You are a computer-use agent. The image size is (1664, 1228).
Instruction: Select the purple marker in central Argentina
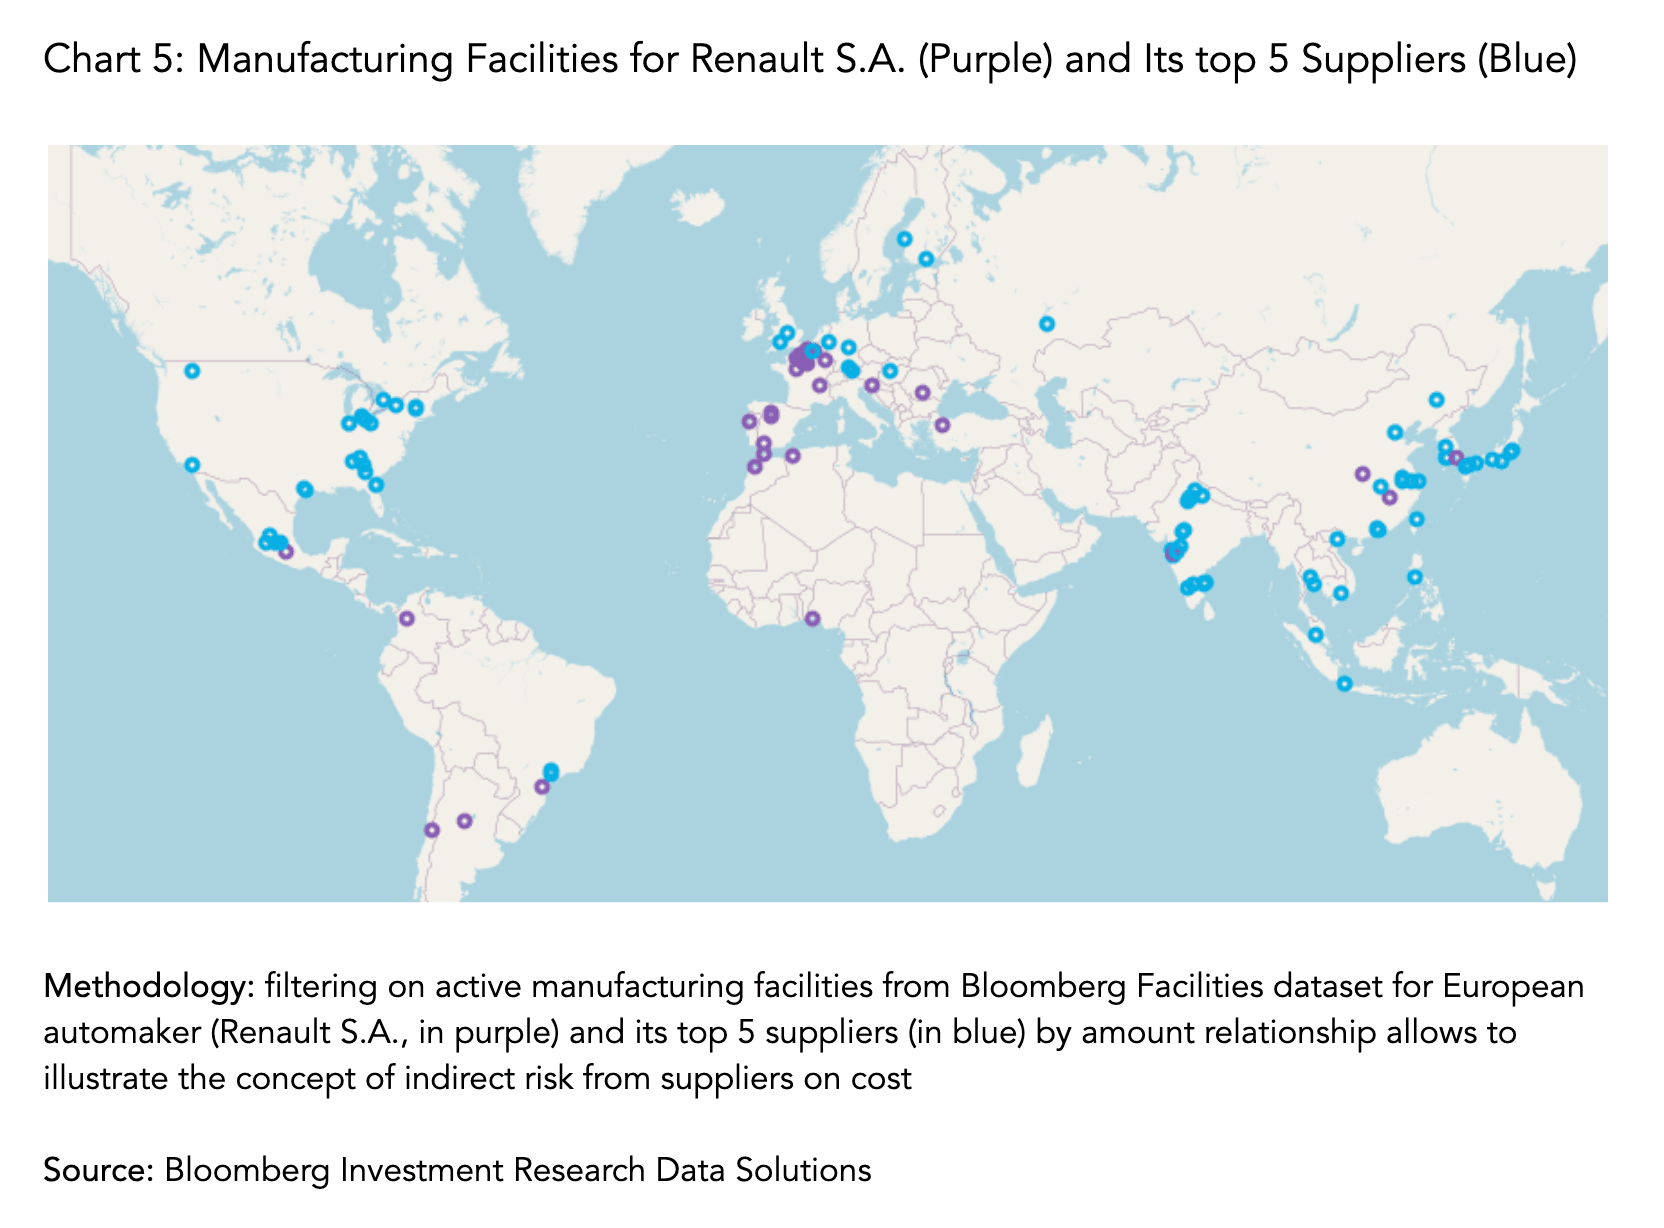[x=464, y=821]
